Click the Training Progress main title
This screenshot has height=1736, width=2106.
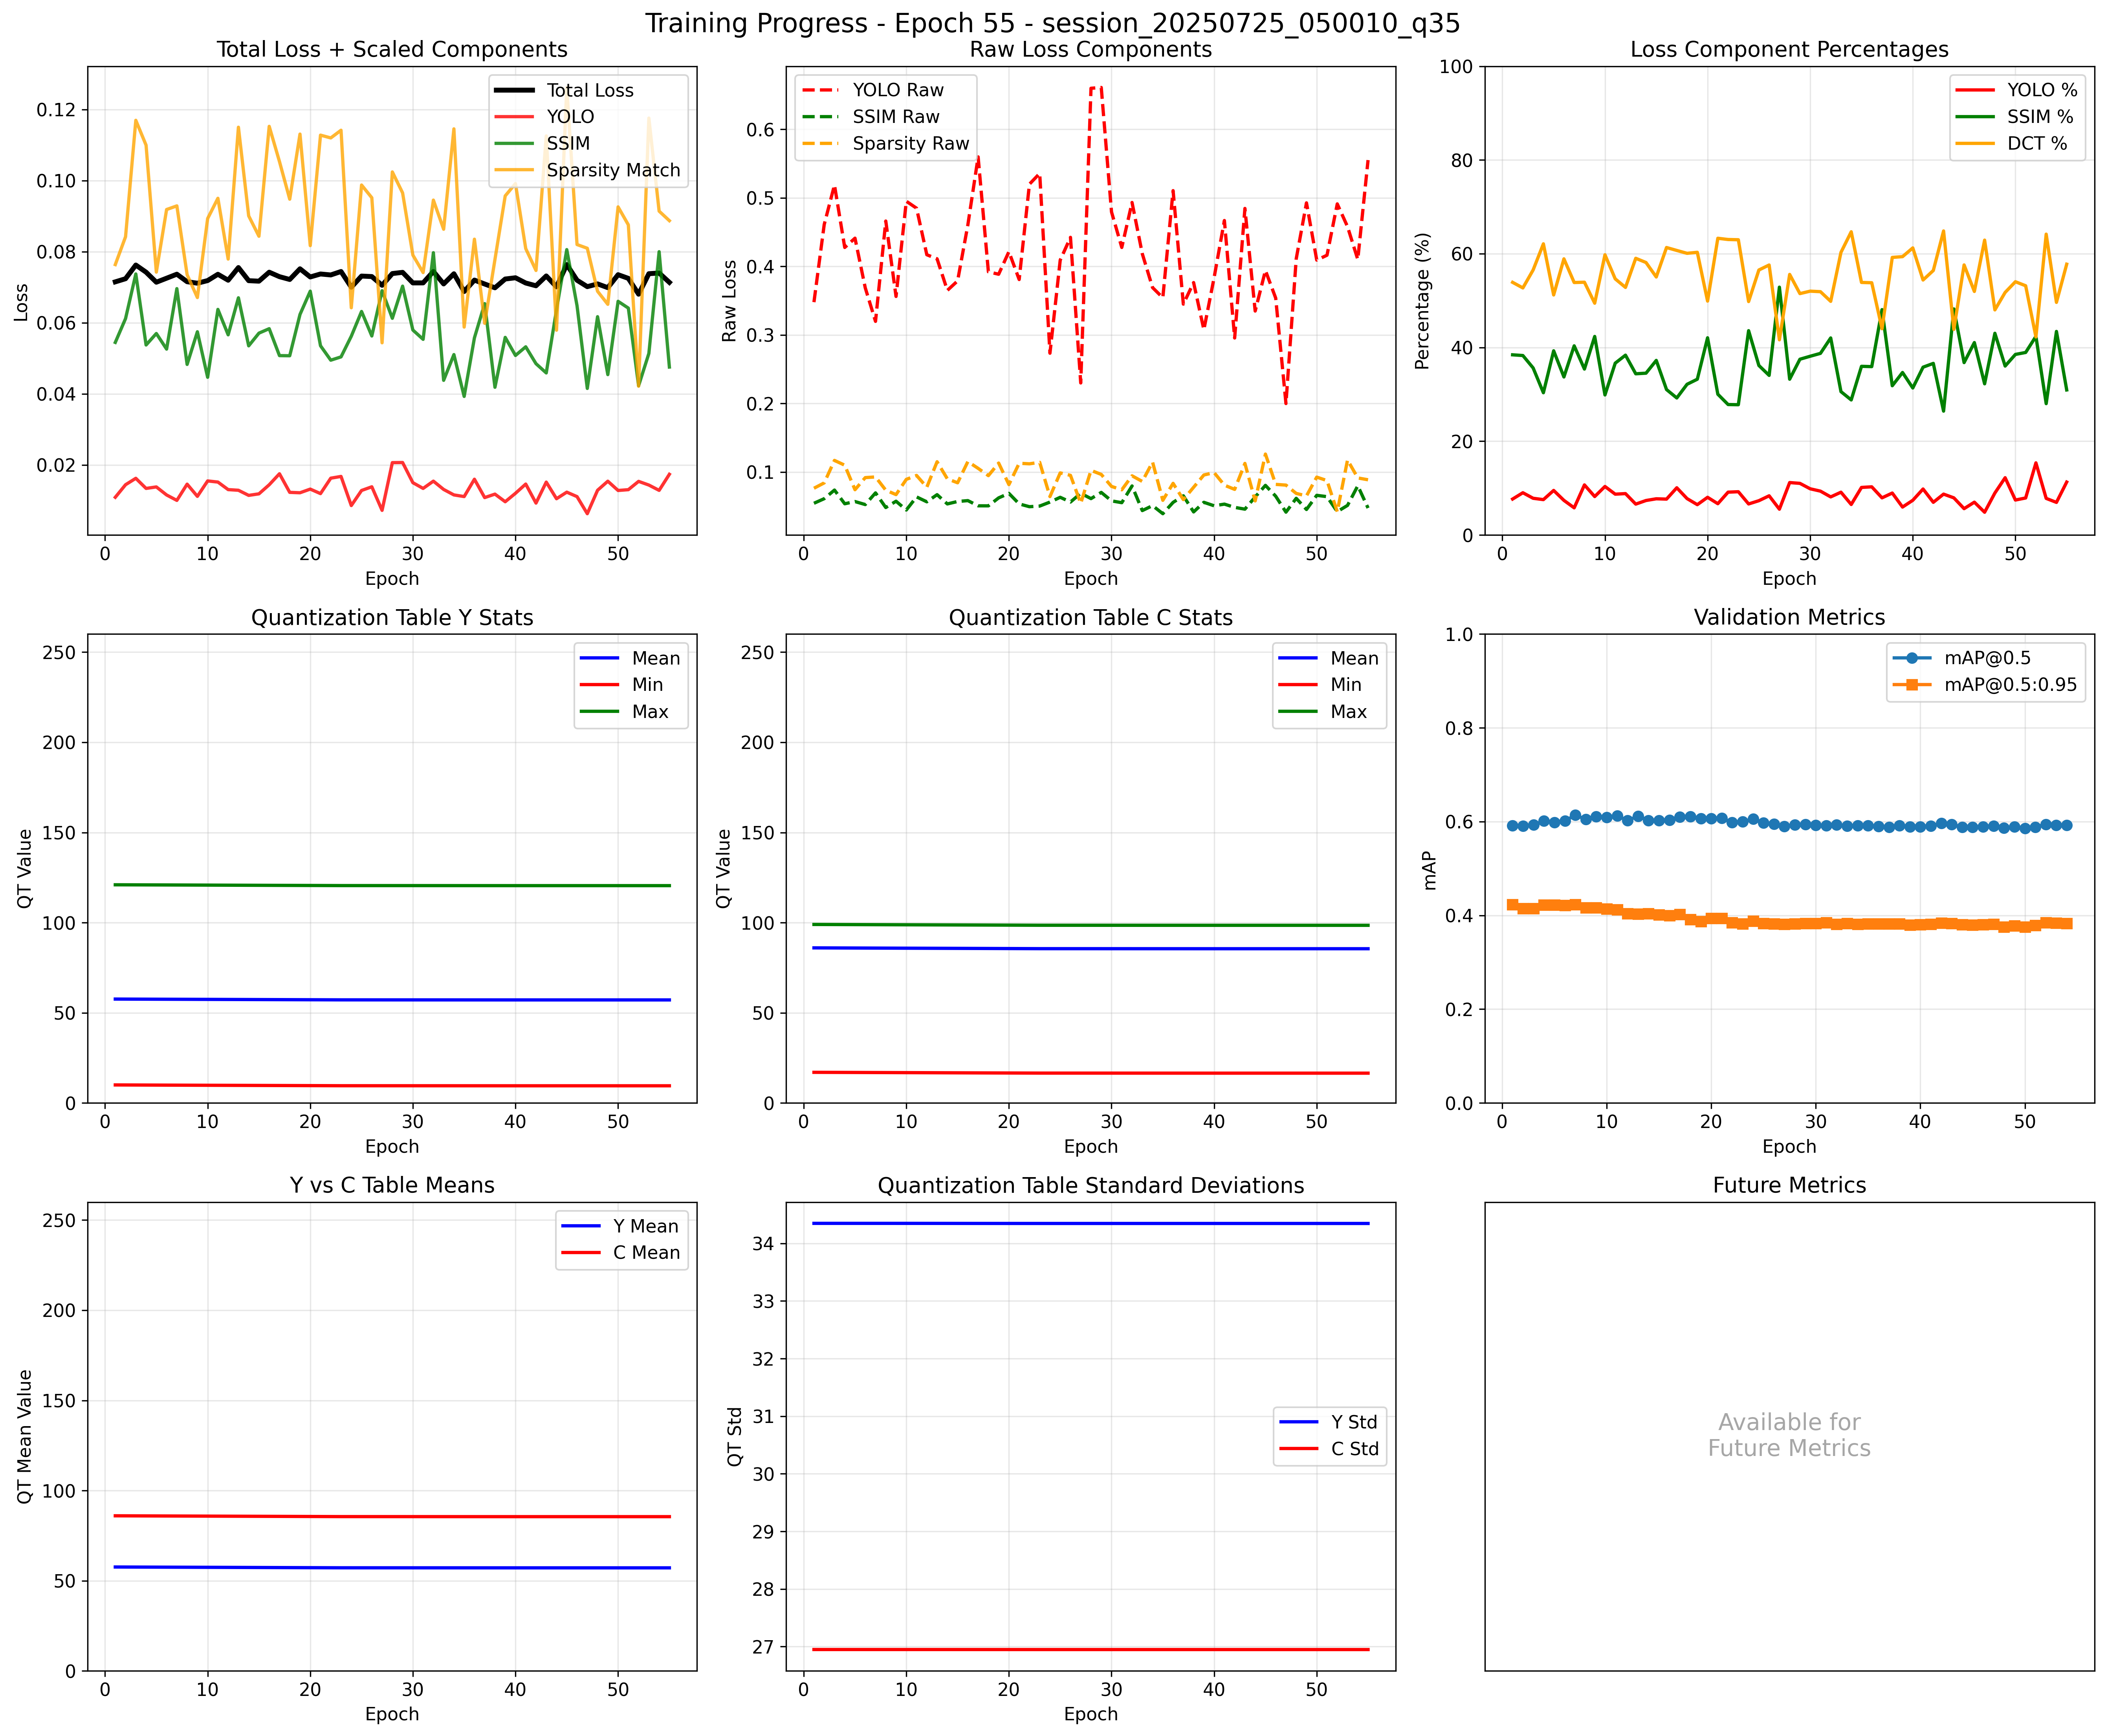tap(1052, 23)
